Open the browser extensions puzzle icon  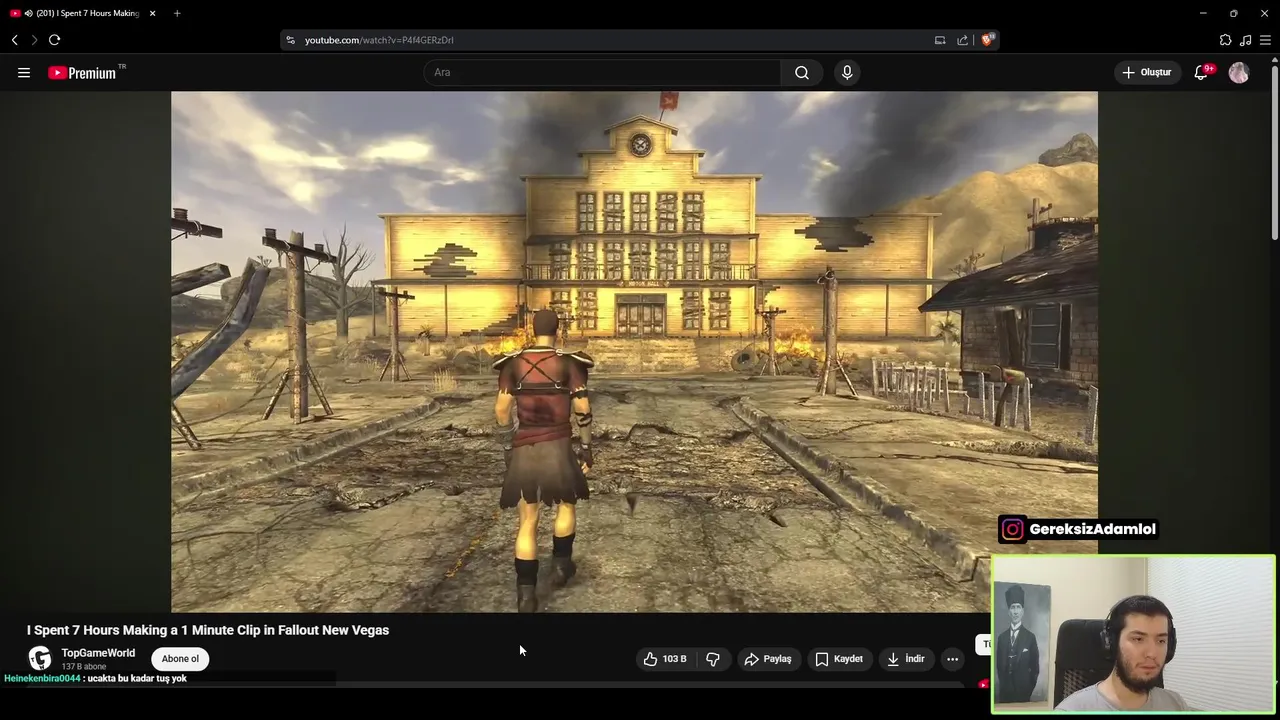(1225, 40)
